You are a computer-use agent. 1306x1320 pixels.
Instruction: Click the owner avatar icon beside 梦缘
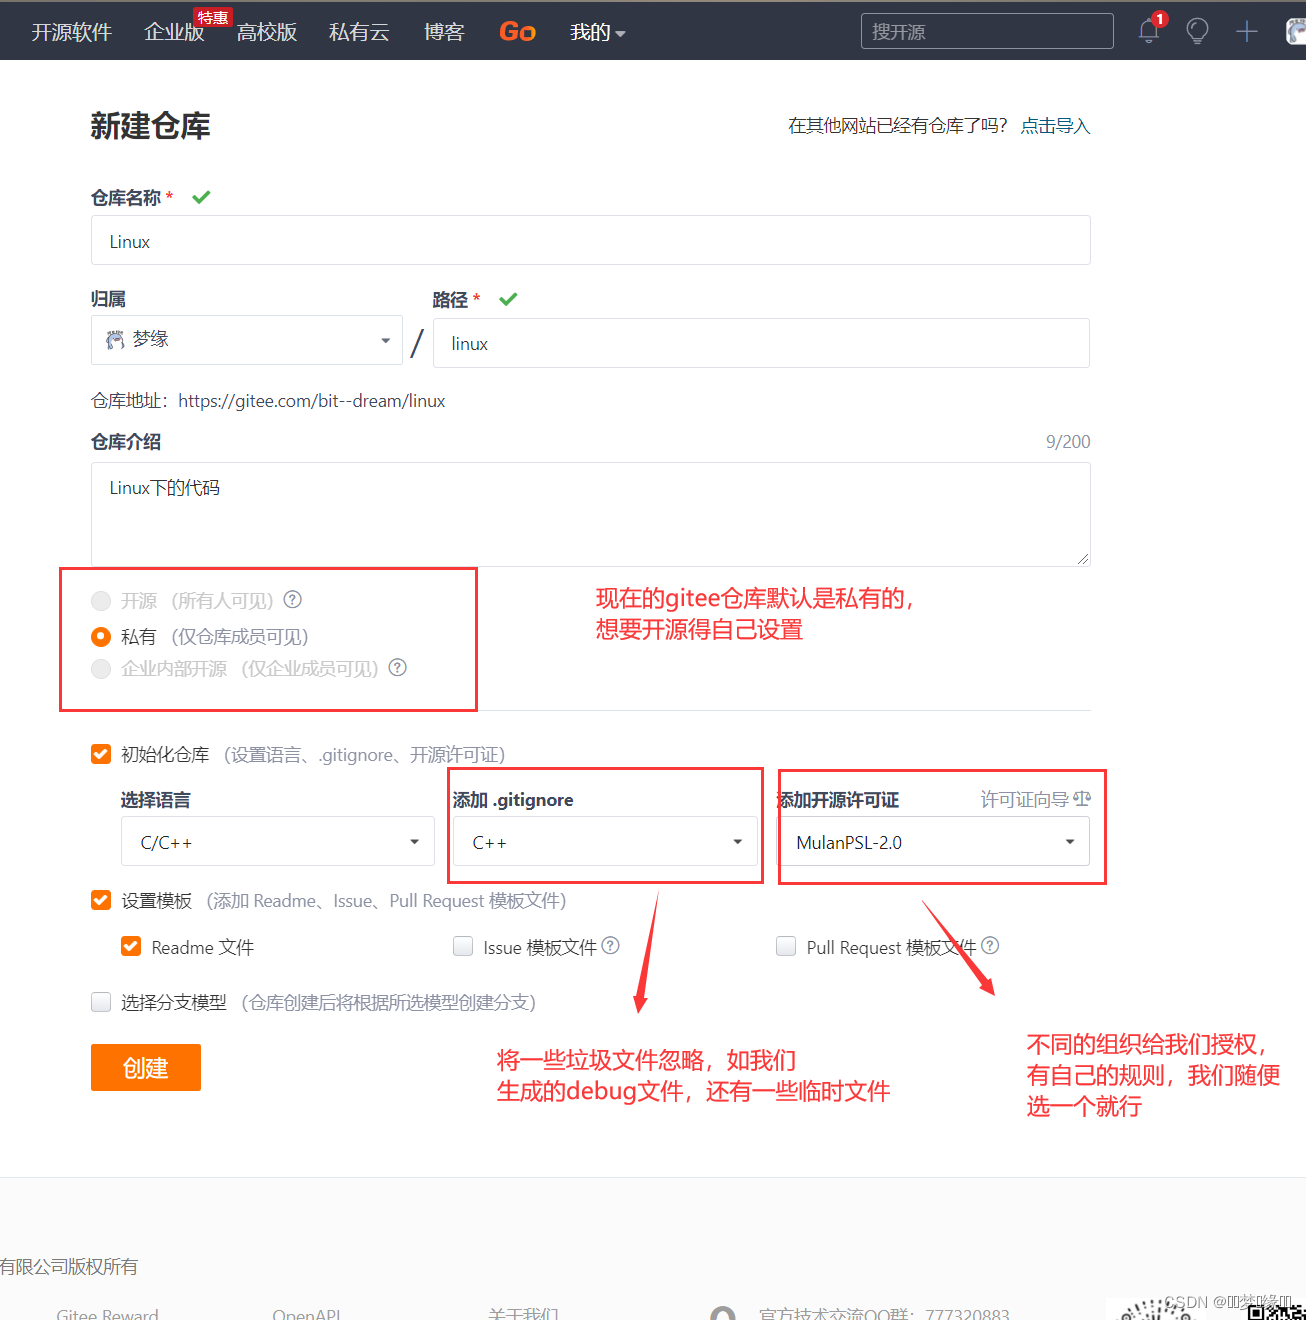coord(116,340)
